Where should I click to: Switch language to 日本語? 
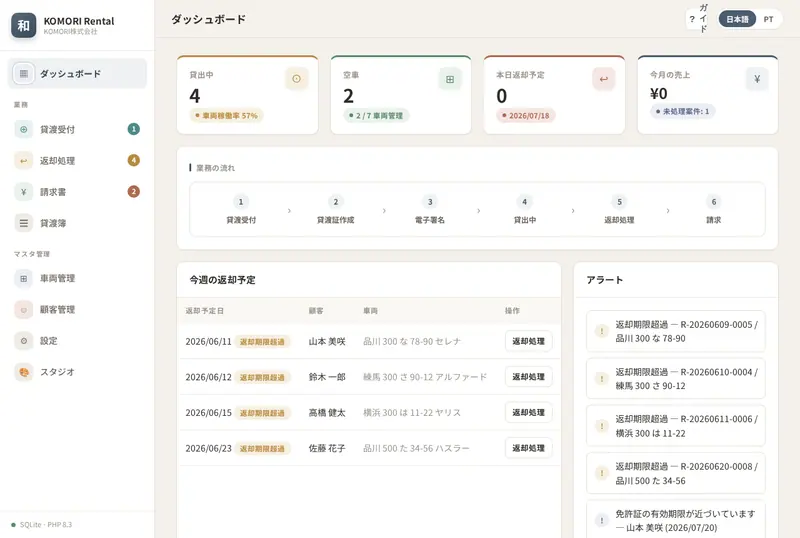tap(737, 19)
